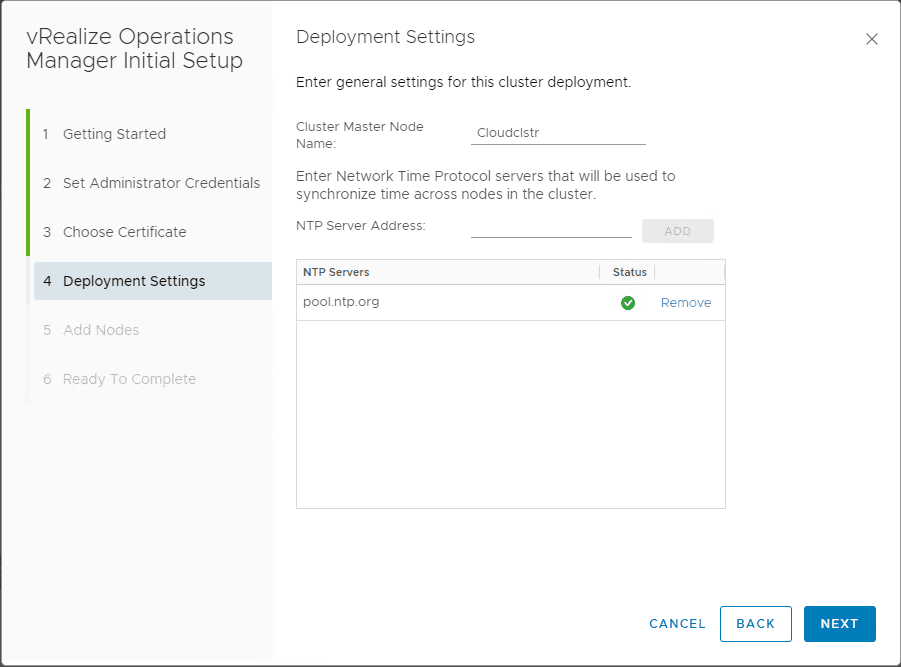Click the Status column header

coord(629,272)
